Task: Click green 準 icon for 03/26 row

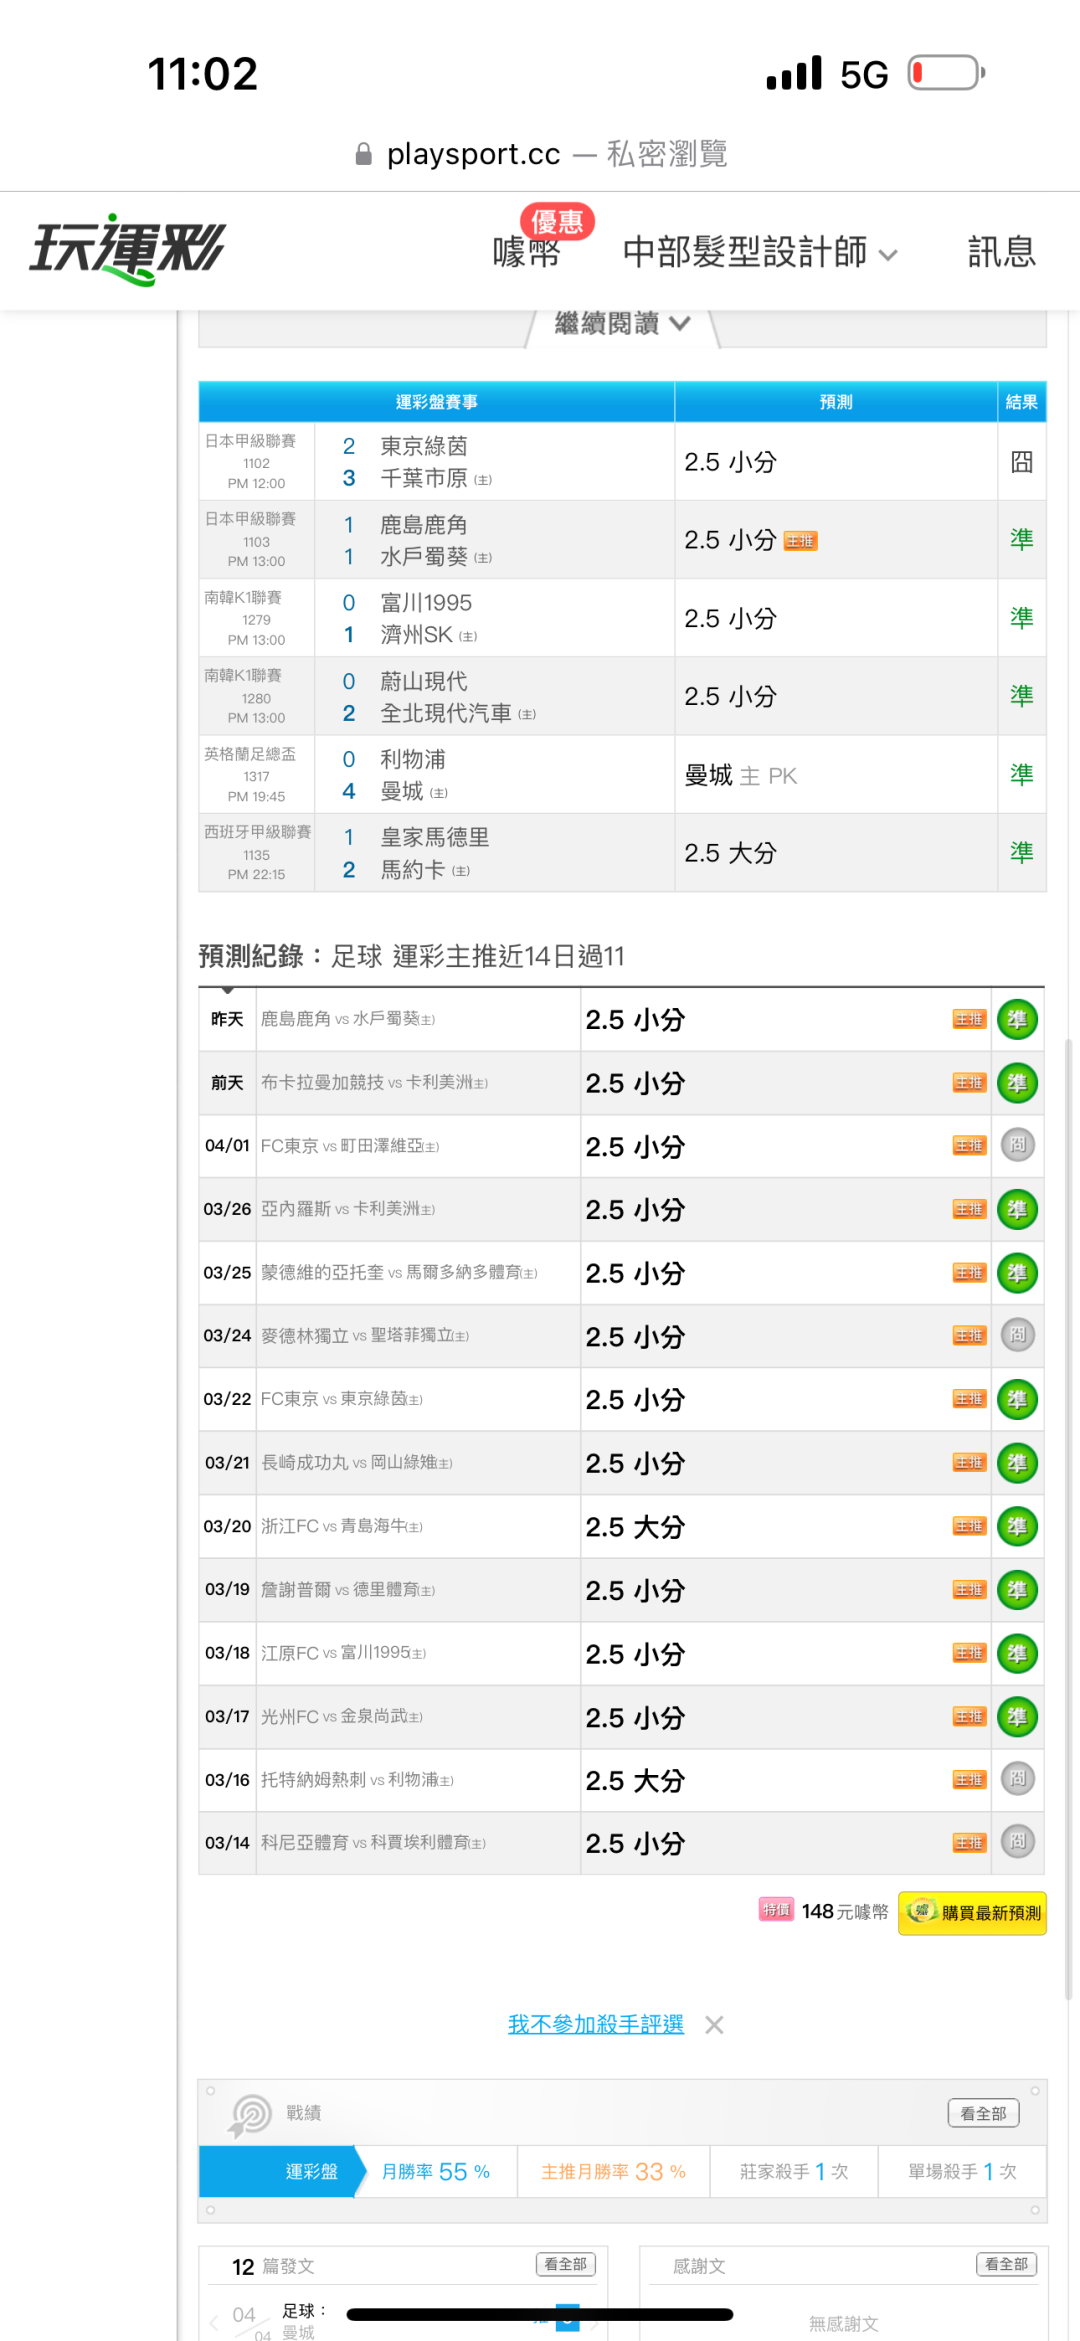Action: [1017, 1210]
